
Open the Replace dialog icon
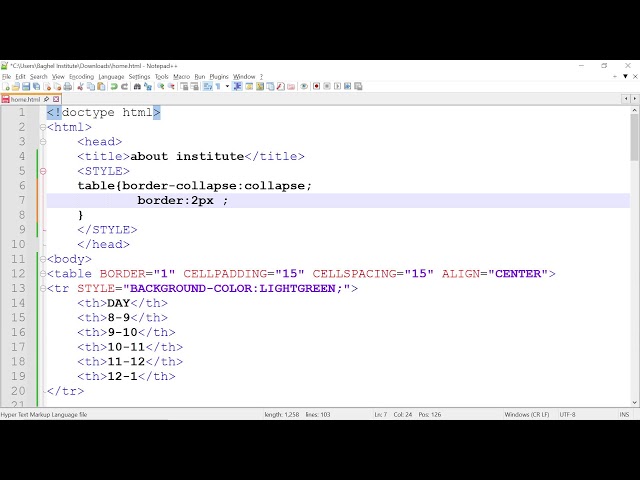(148, 86)
